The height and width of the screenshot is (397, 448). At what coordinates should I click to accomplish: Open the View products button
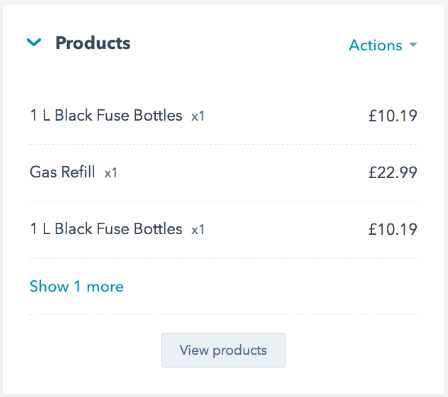click(x=223, y=350)
